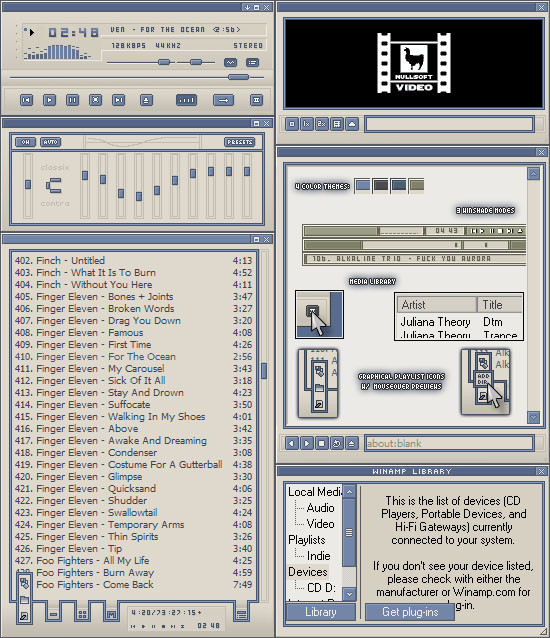Select Video in the library tree
This screenshot has height=638, width=550.
tap(321, 524)
